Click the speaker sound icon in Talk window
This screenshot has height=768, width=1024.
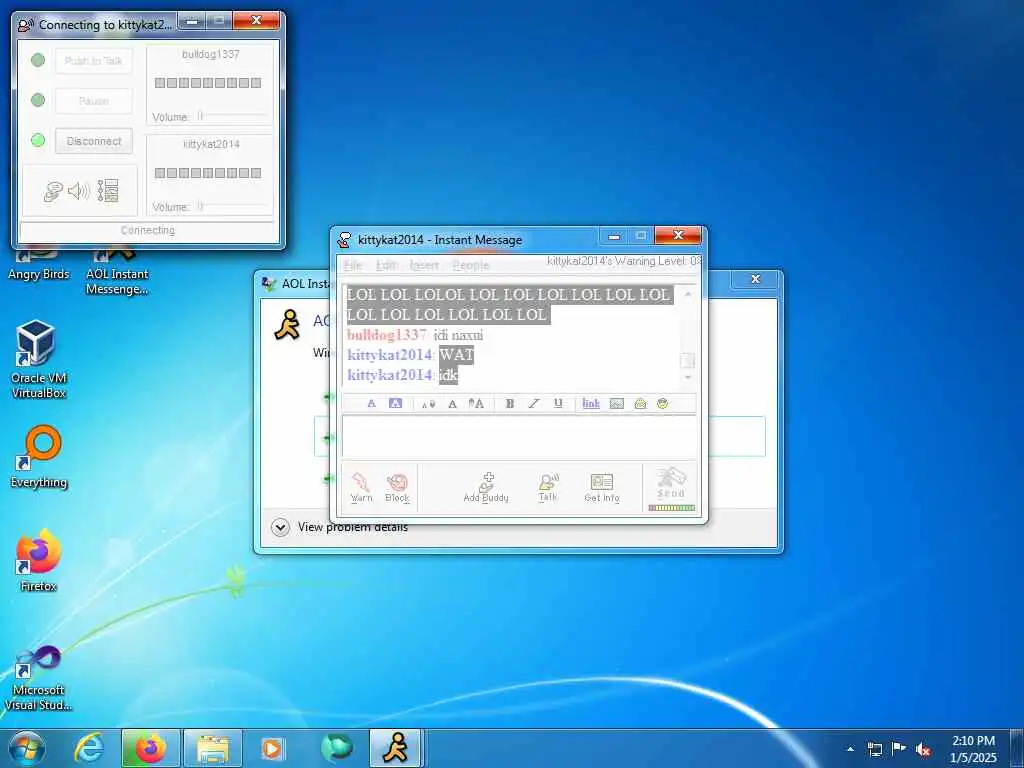click(x=79, y=191)
